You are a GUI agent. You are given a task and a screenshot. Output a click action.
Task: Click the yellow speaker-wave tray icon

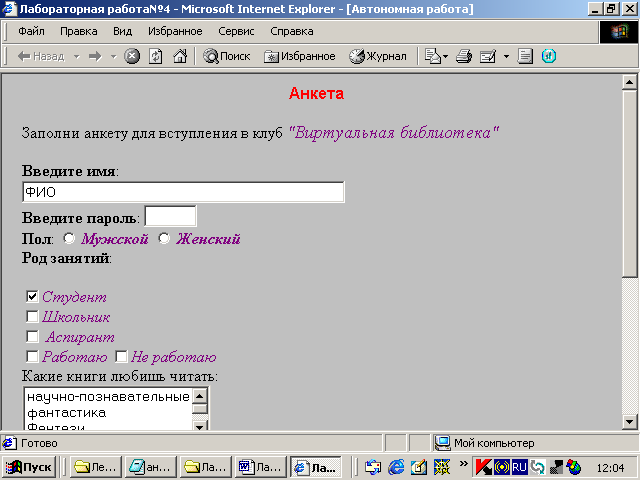(502, 467)
